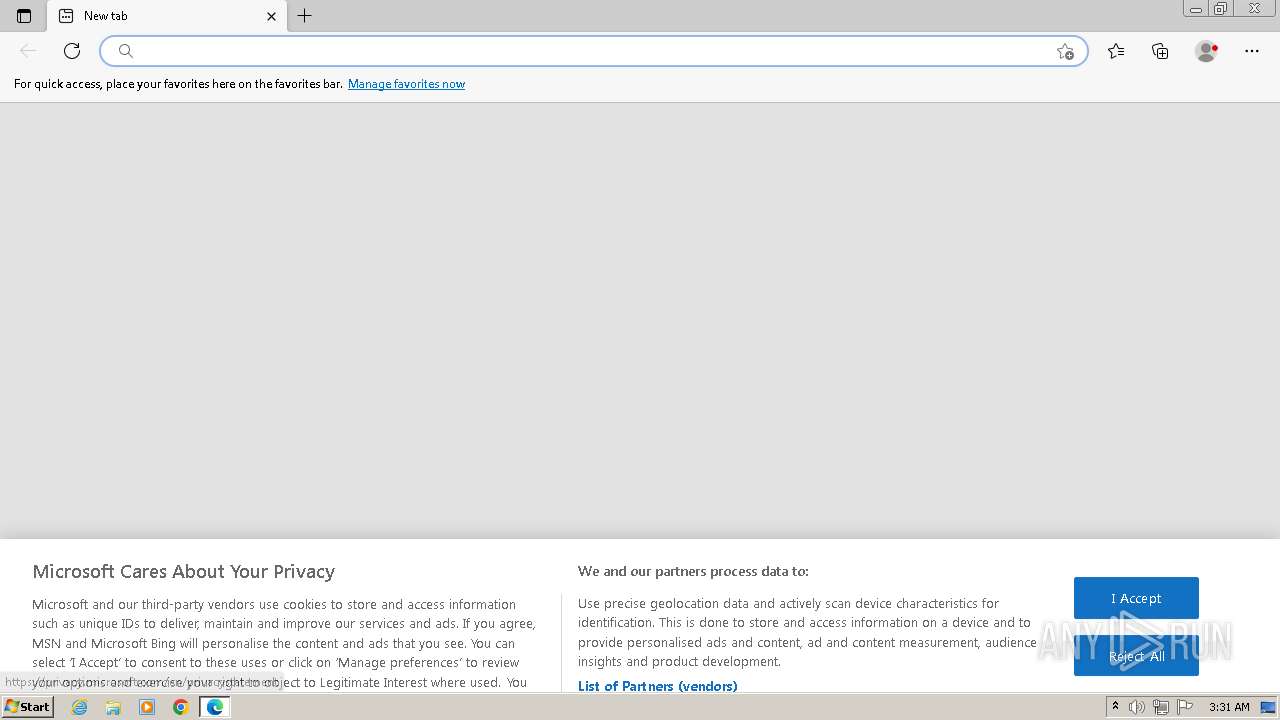The height and width of the screenshot is (720, 1280).
Task: Open File Explorer folder in taskbar
Action: click(x=113, y=707)
